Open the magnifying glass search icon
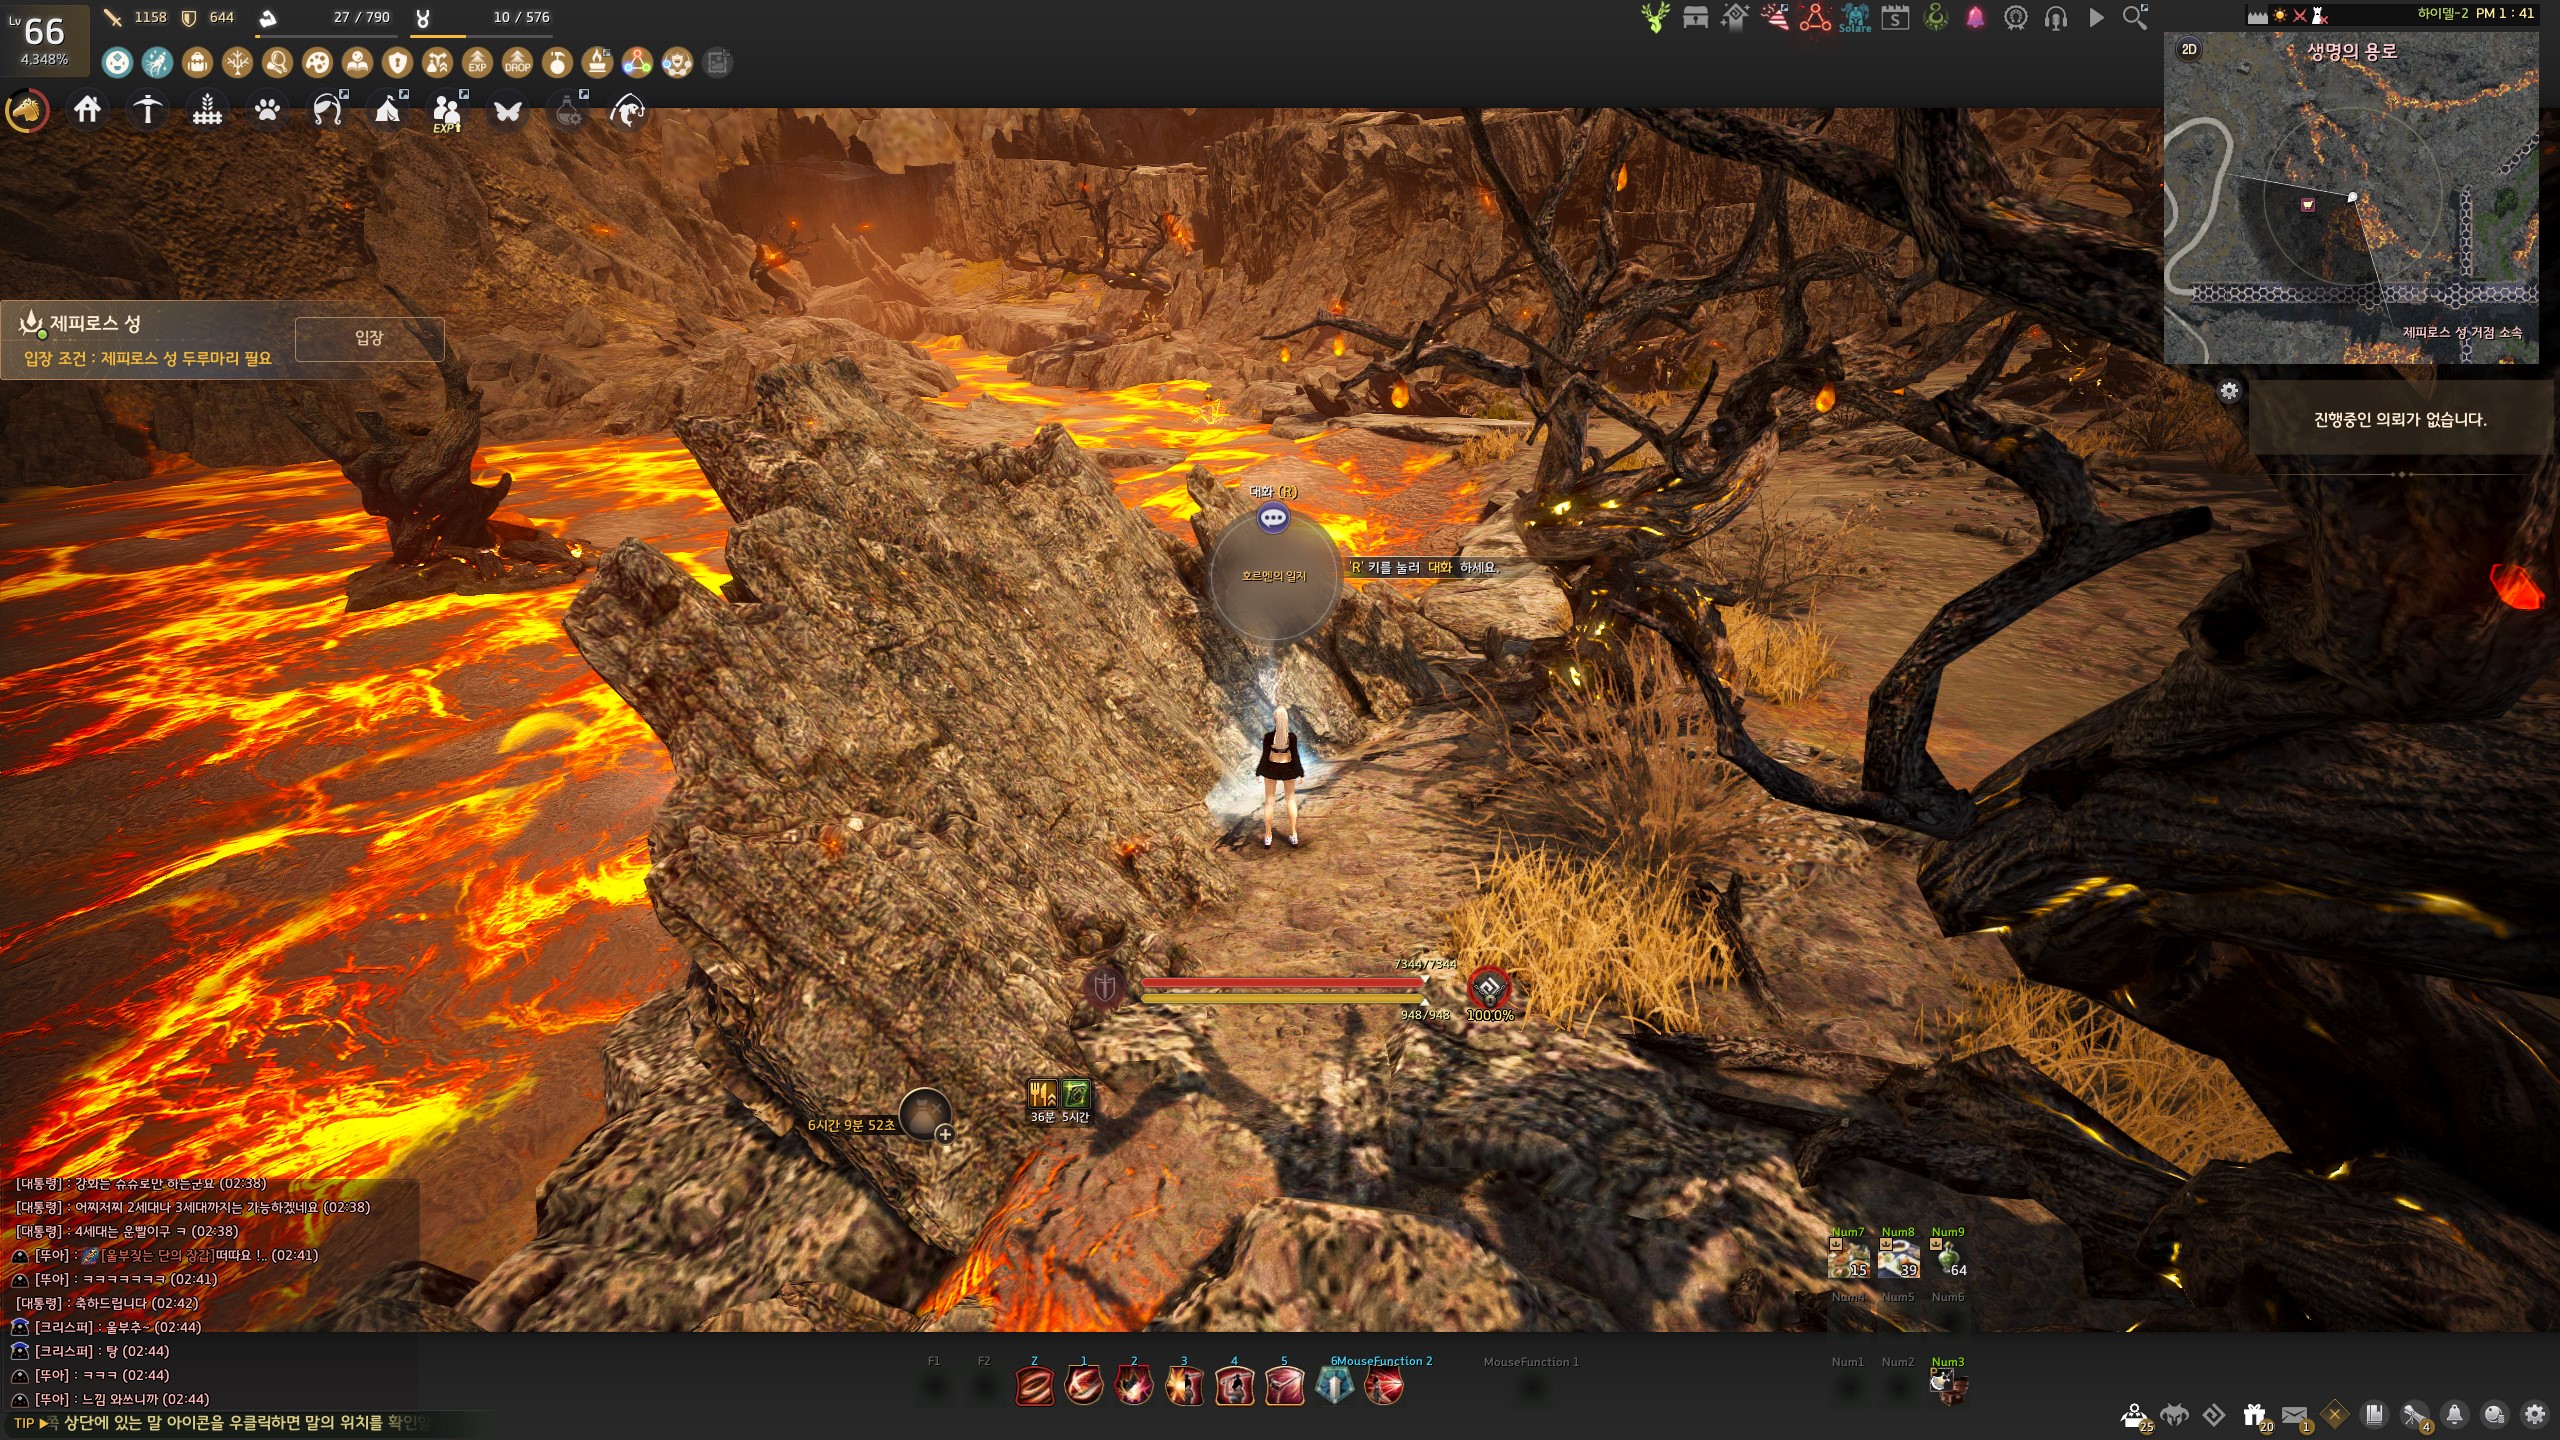The width and height of the screenshot is (2560, 1440). [x=2135, y=18]
